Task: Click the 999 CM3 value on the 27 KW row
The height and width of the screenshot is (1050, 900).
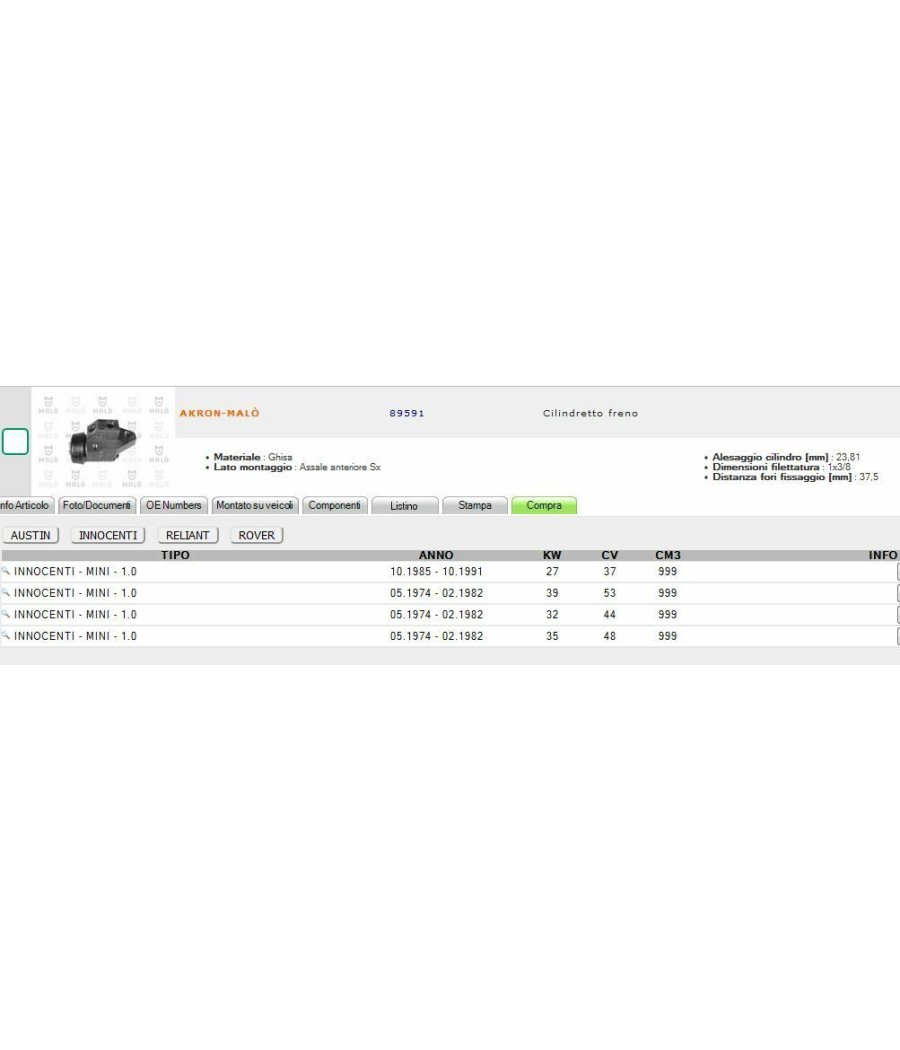Action: (x=668, y=571)
